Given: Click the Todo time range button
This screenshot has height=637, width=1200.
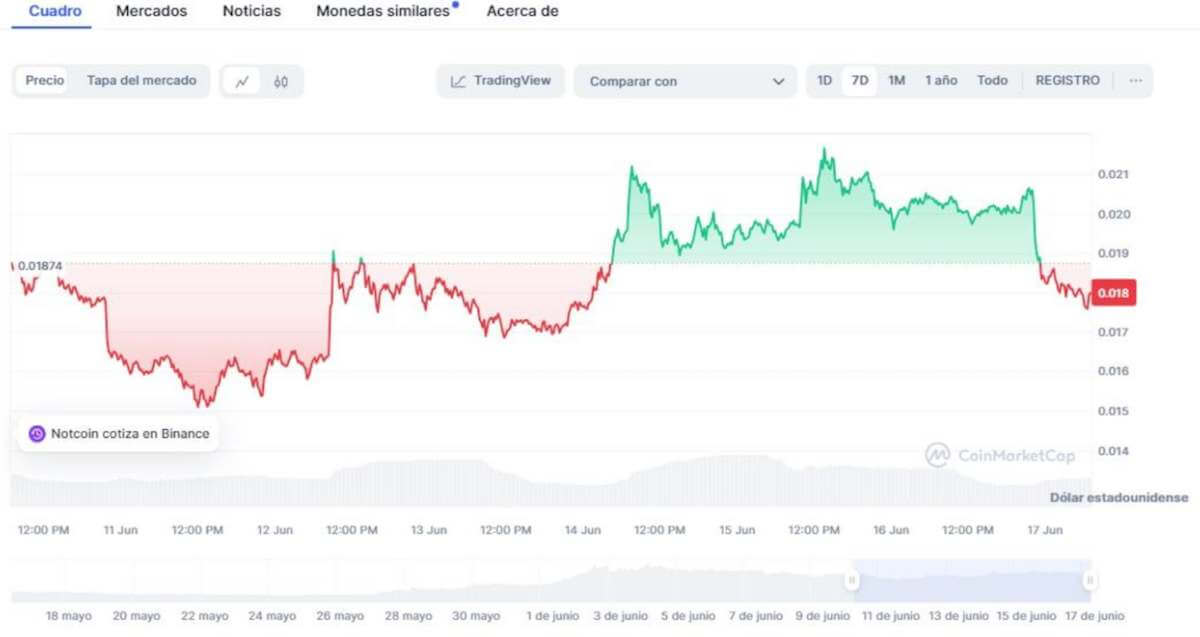Looking at the screenshot, I should point(991,80).
